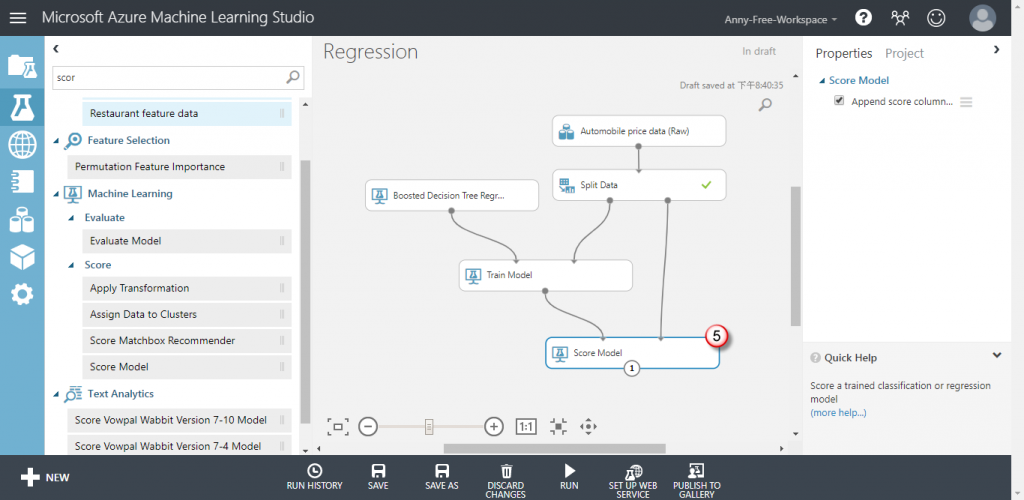Image resolution: width=1024 pixels, height=500 pixels.
Task: Discard changes with the trash icon
Action: (x=505, y=481)
